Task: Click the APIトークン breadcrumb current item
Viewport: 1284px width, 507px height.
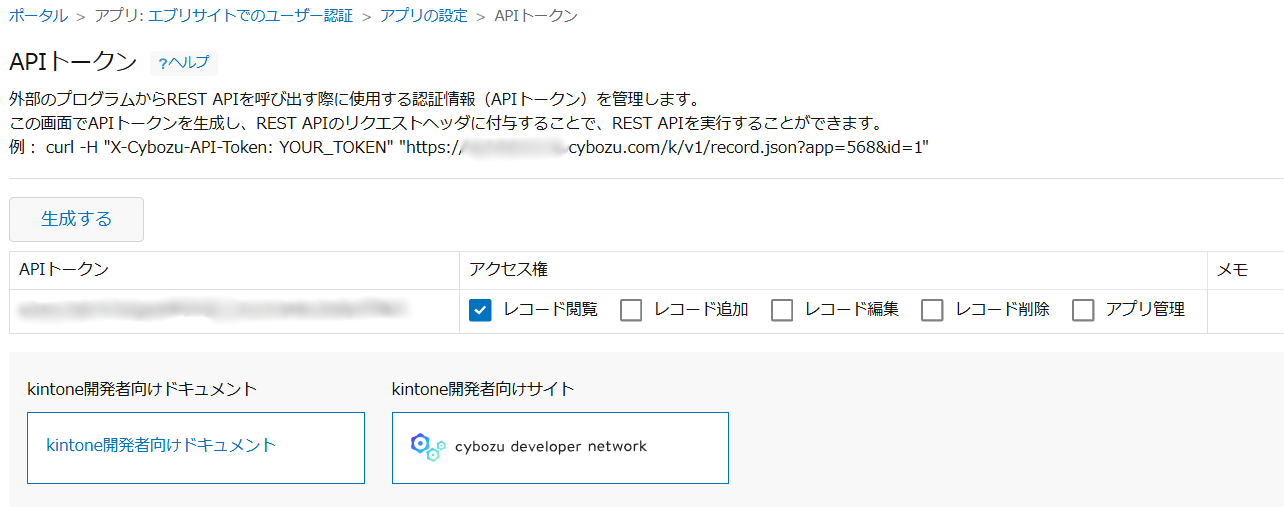Action: 536,16
